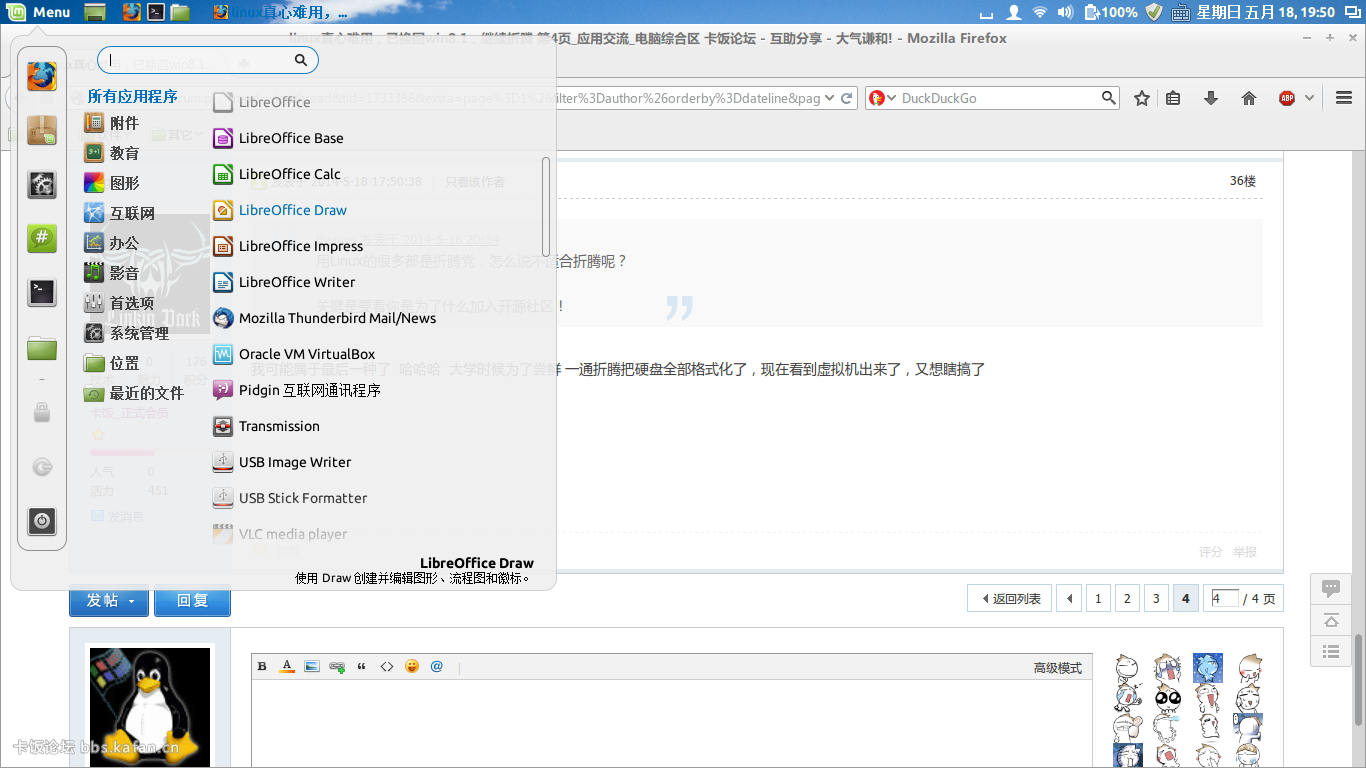Screen dimensions: 1366x768
Task: Launch Firefox from the menu favorites sidebar
Action: pos(41,76)
